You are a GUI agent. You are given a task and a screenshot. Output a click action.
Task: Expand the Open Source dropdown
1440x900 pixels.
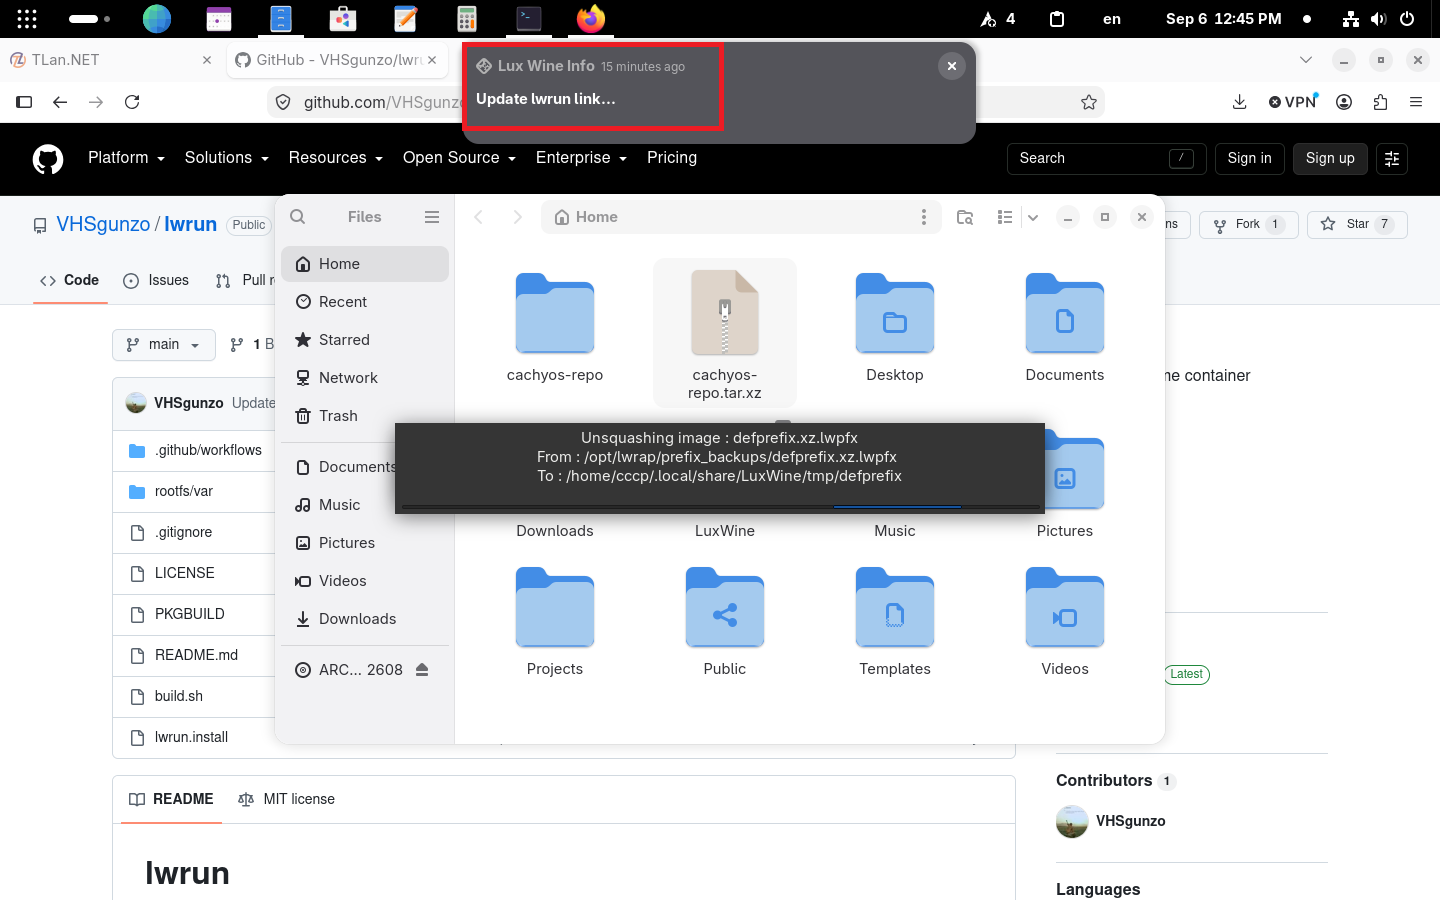pyautogui.click(x=459, y=158)
